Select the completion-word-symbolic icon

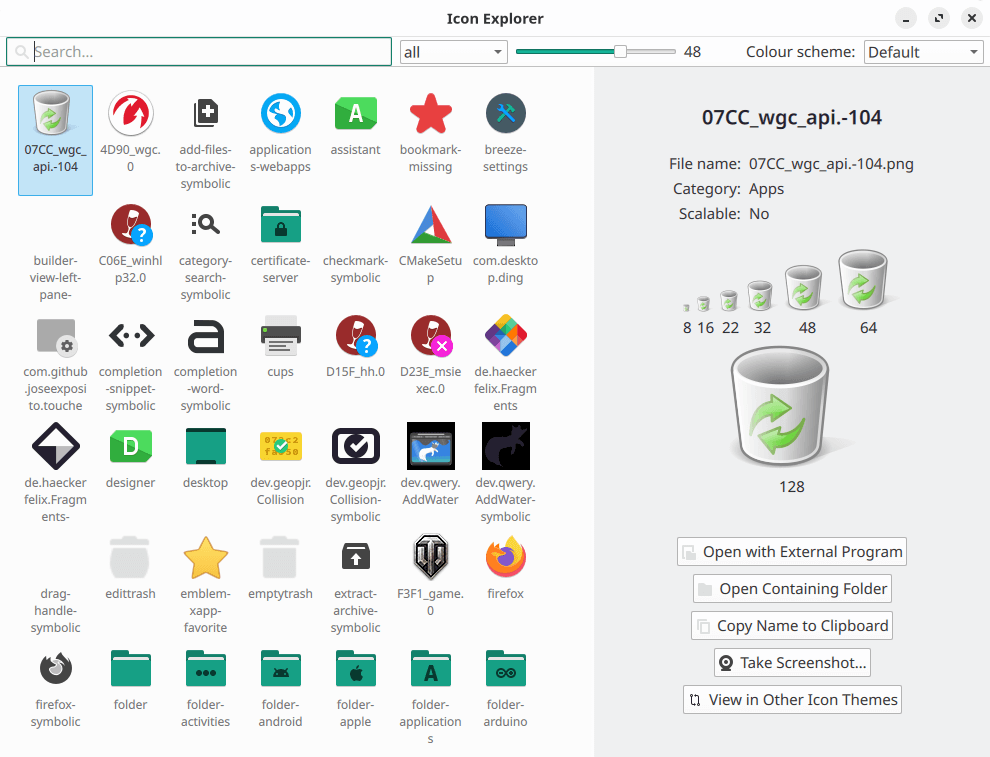(x=205, y=336)
